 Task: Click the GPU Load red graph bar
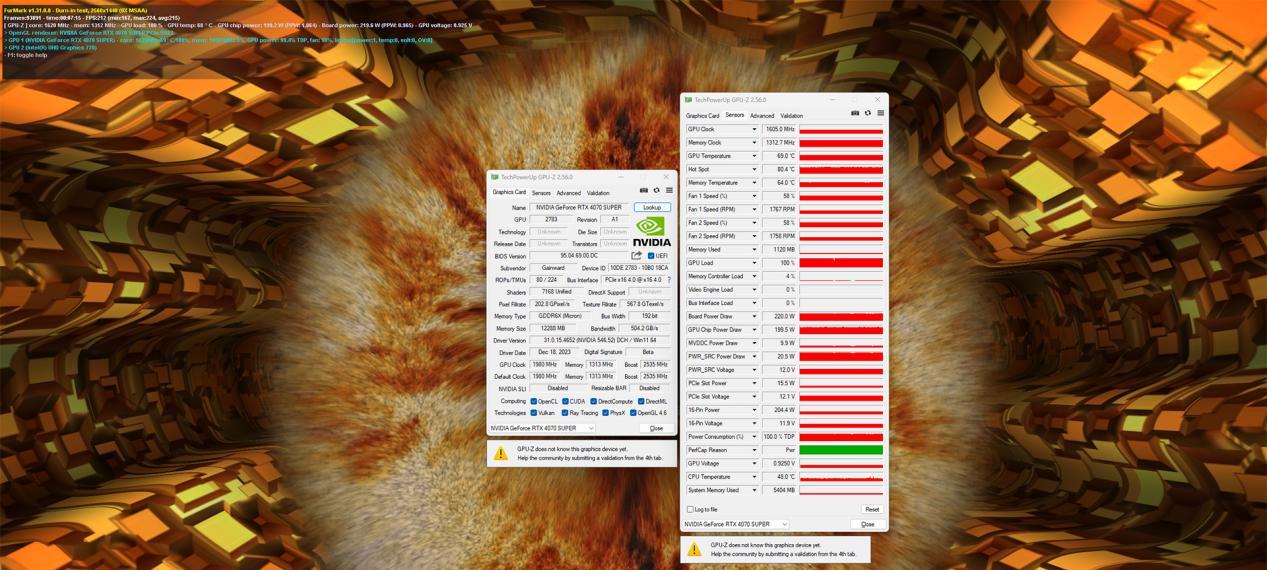pos(841,263)
